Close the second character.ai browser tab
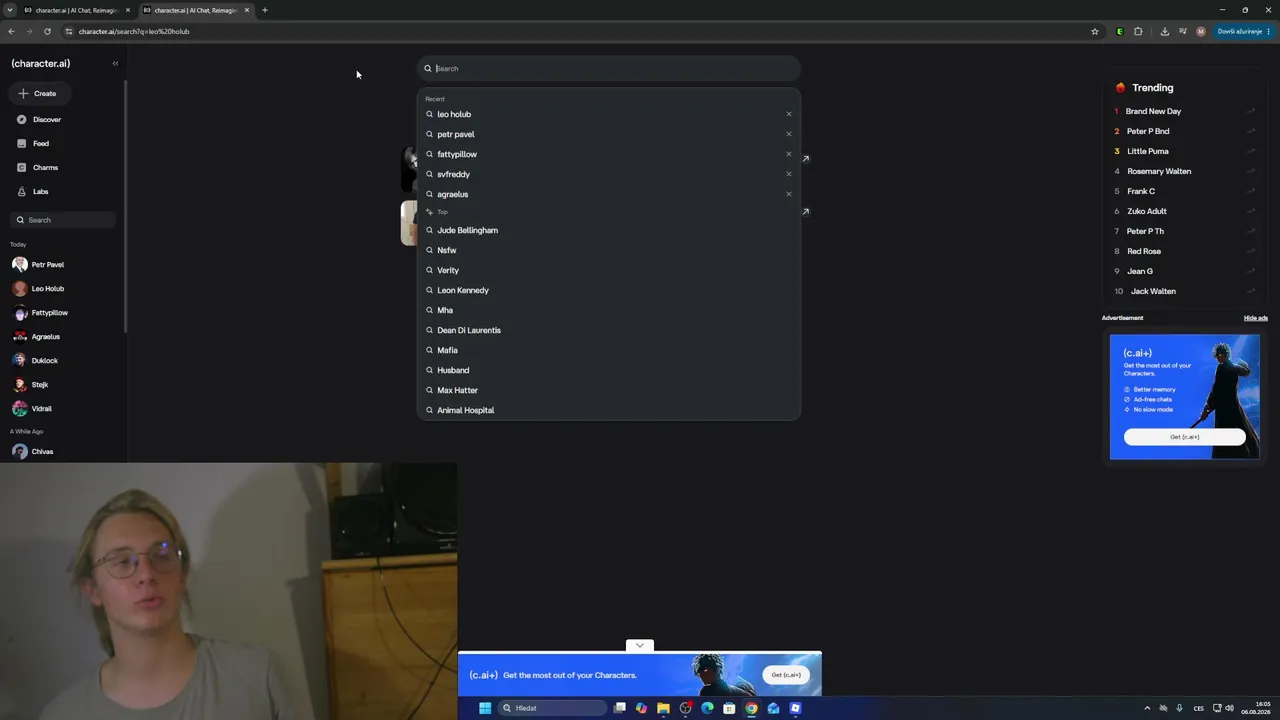The image size is (1280, 720). (x=247, y=10)
